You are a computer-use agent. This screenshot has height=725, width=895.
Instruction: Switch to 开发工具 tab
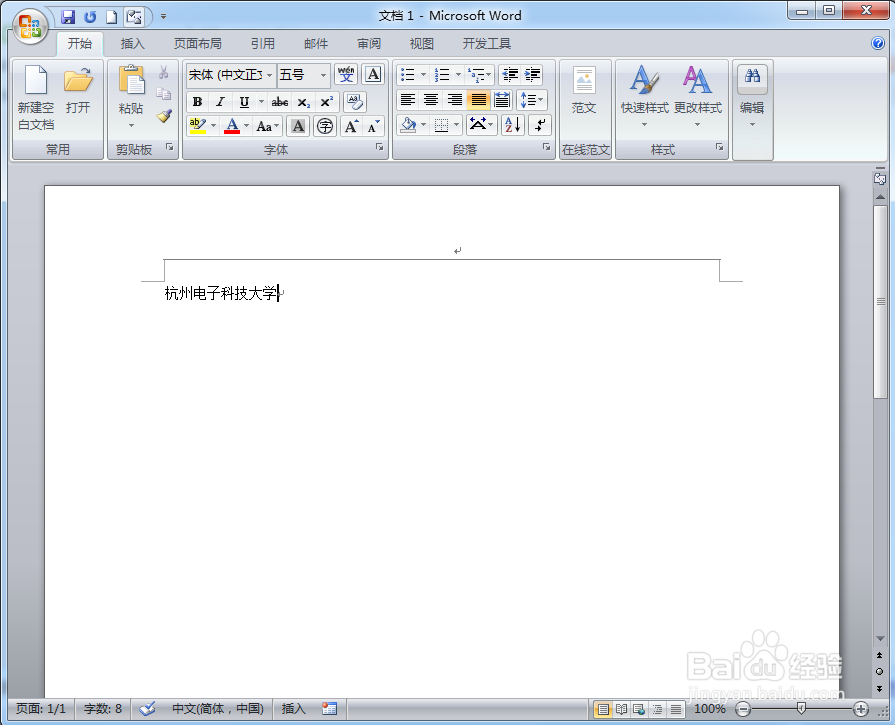[486, 43]
